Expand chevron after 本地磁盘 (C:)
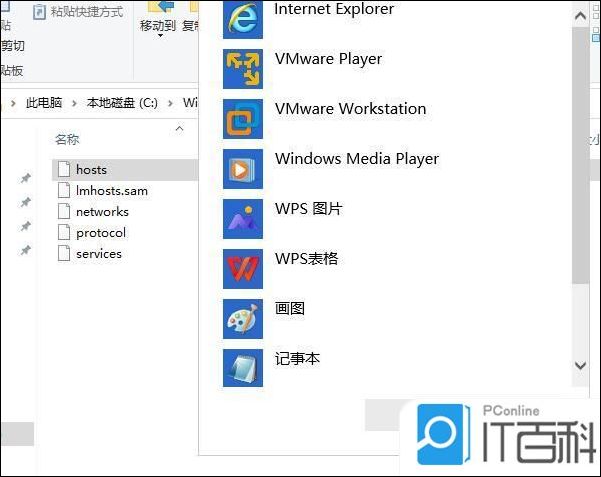Screen dimensions: 601x477 171,103
